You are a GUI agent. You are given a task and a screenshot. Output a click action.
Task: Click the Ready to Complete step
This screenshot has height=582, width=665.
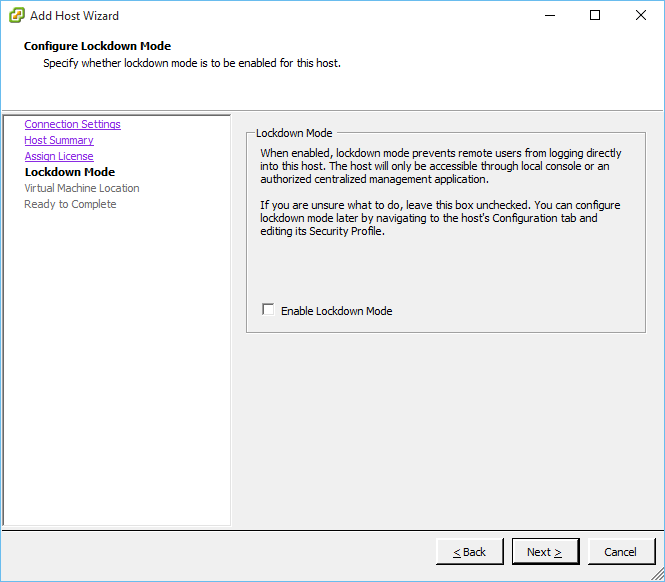[70, 204]
